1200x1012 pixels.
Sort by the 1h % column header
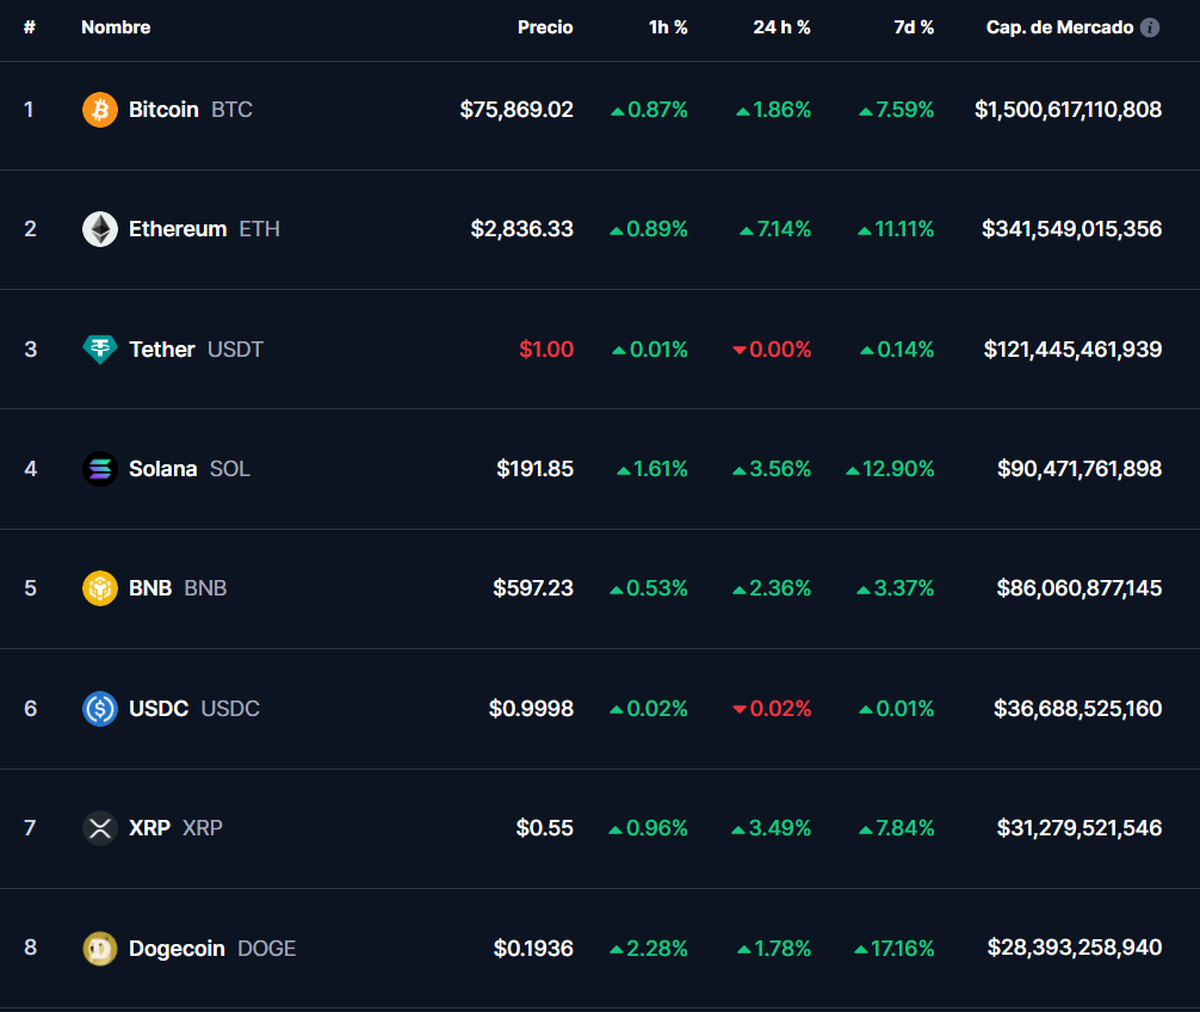tap(668, 28)
